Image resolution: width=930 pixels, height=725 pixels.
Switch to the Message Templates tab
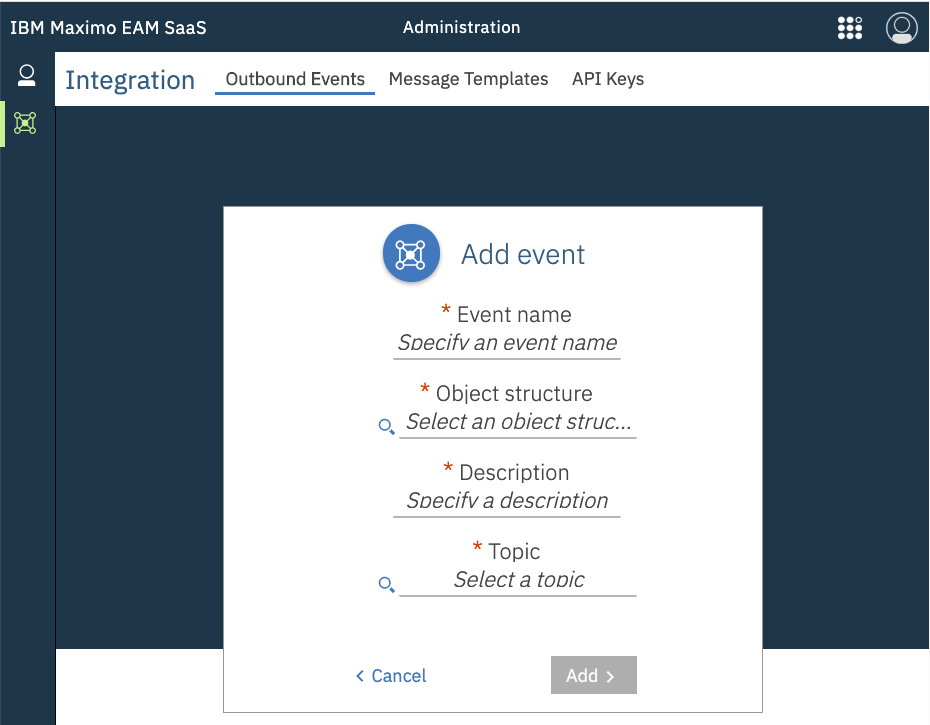coord(468,79)
